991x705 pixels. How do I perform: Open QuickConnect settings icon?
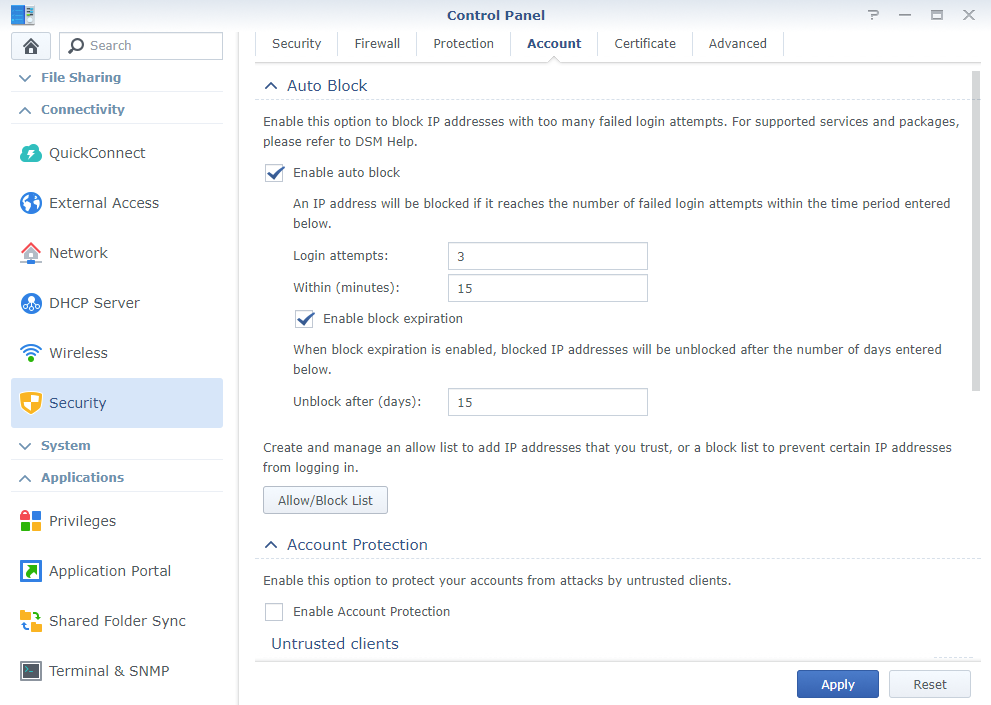pyautogui.click(x=31, y=153)
